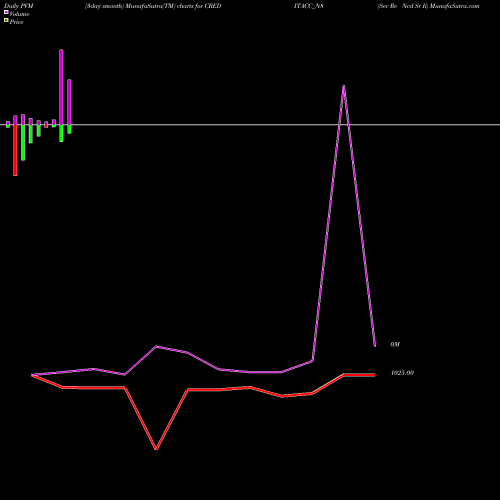
Task: Click the tallest magenta volume bar
Action: point(61,87)
